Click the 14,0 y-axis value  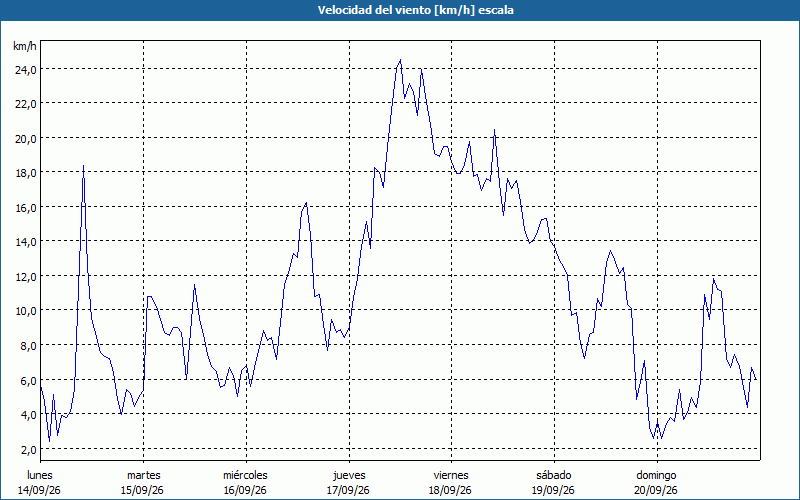click(25, 242)
